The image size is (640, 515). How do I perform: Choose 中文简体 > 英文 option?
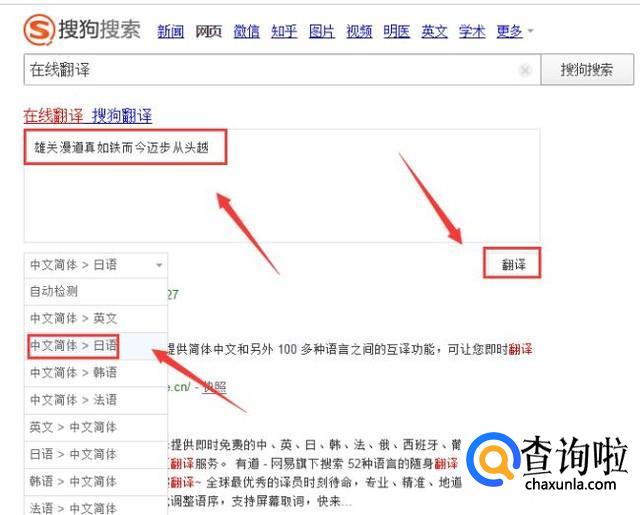pyautogui.click(x=96, y=319)
